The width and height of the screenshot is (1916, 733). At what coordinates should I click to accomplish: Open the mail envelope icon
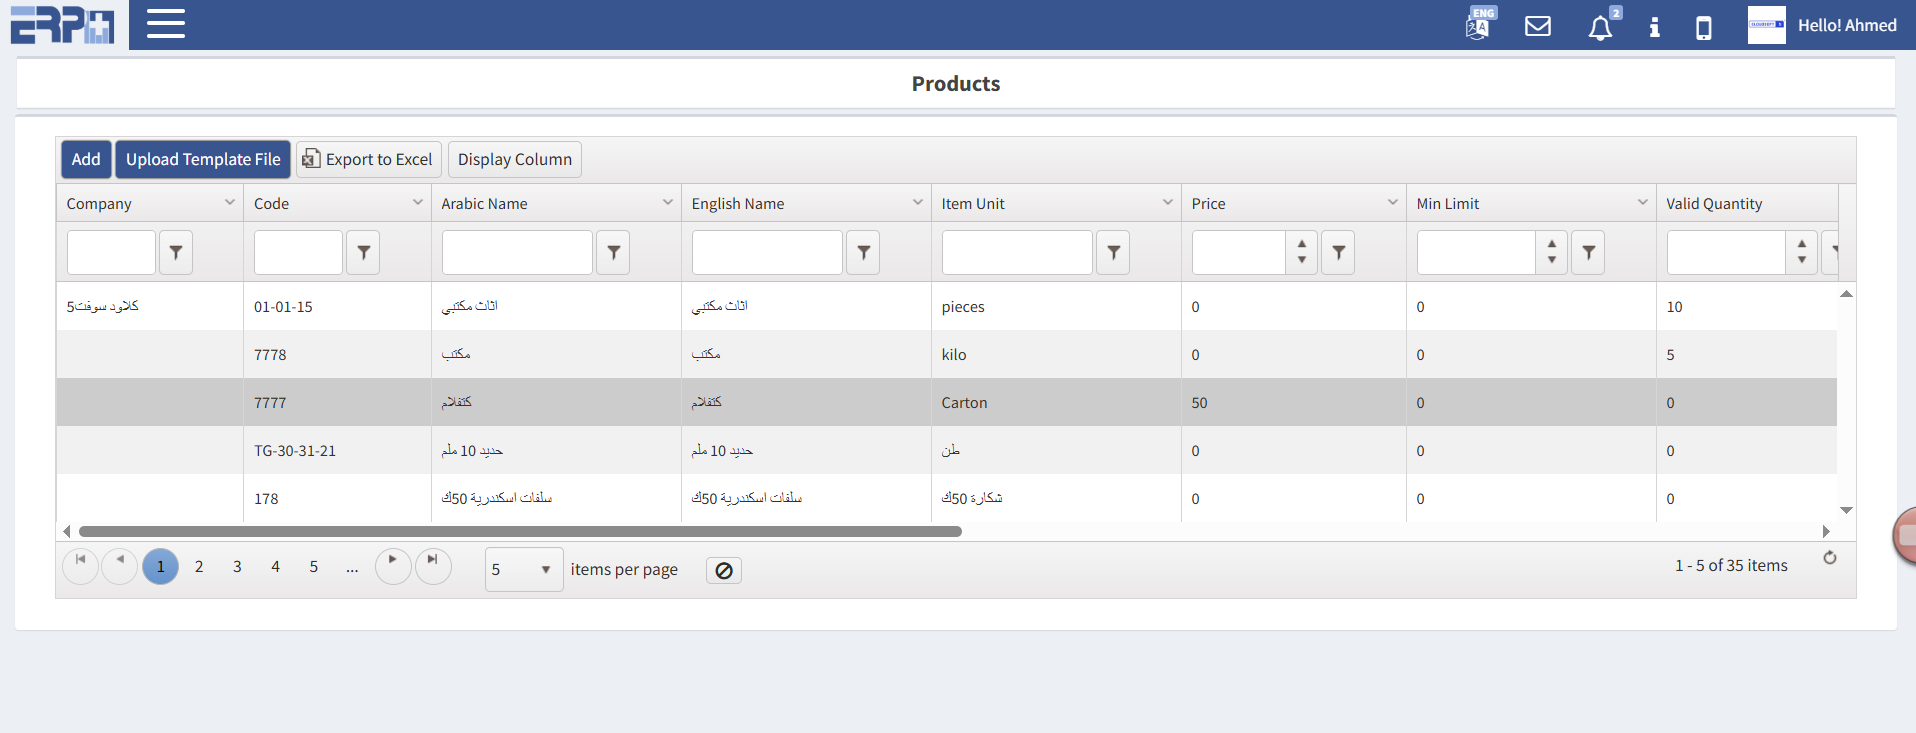click(x=1537, y=26)
